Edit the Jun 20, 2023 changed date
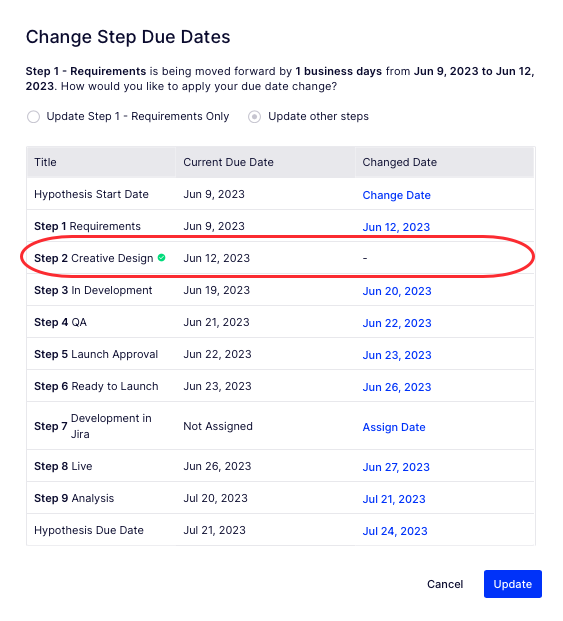This screenshot has width=563, height=621. pos(397,291)
